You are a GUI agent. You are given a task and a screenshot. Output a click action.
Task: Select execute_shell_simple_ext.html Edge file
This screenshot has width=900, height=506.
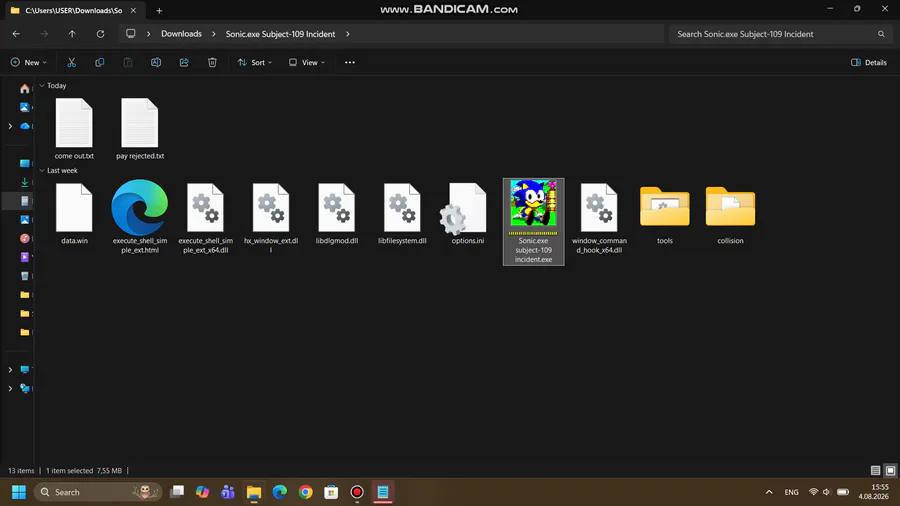(x=139, y=217)
